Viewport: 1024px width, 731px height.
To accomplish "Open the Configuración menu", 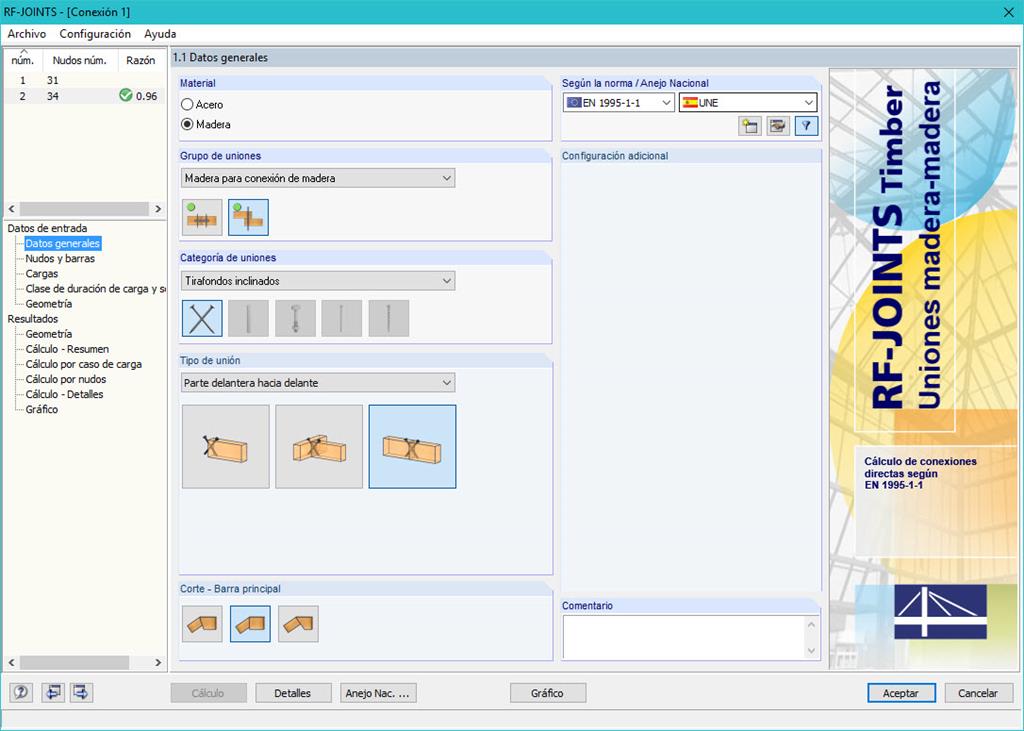I will [x=95, y=34].
